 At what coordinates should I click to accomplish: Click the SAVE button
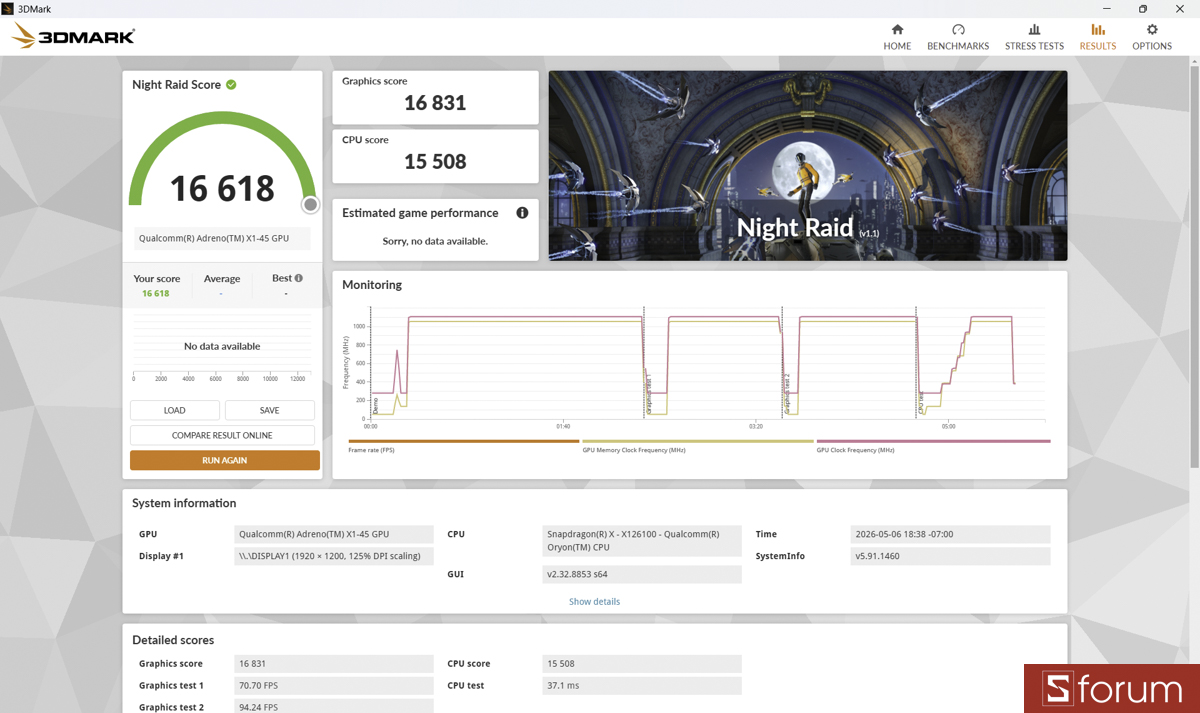tap(270, 410)
